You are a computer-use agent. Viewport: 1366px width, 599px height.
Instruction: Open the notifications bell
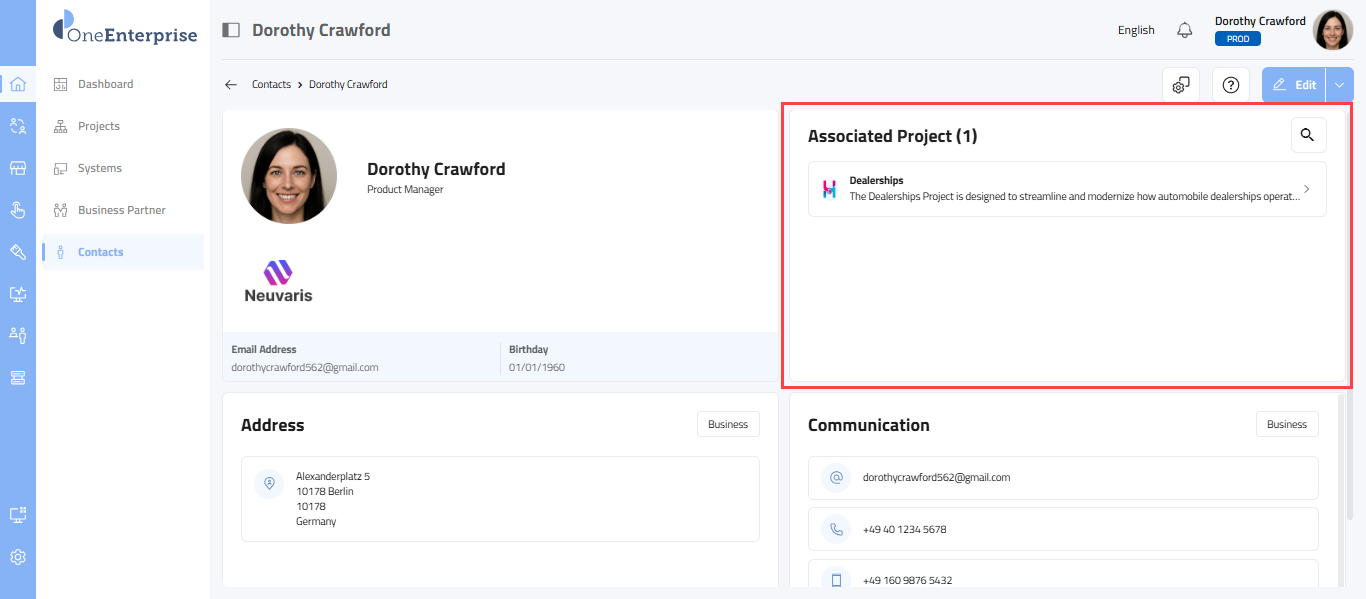[1185, 30]
